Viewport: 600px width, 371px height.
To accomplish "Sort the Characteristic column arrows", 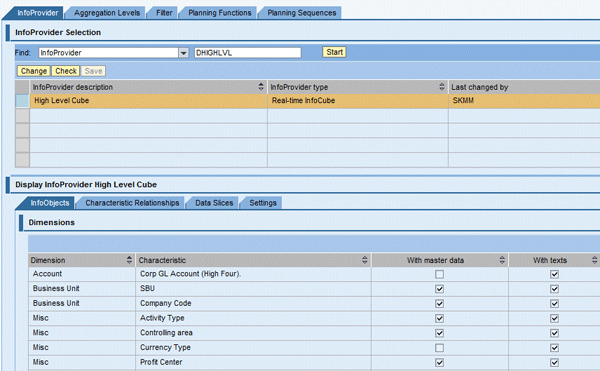I will click(x=365, y=260).
